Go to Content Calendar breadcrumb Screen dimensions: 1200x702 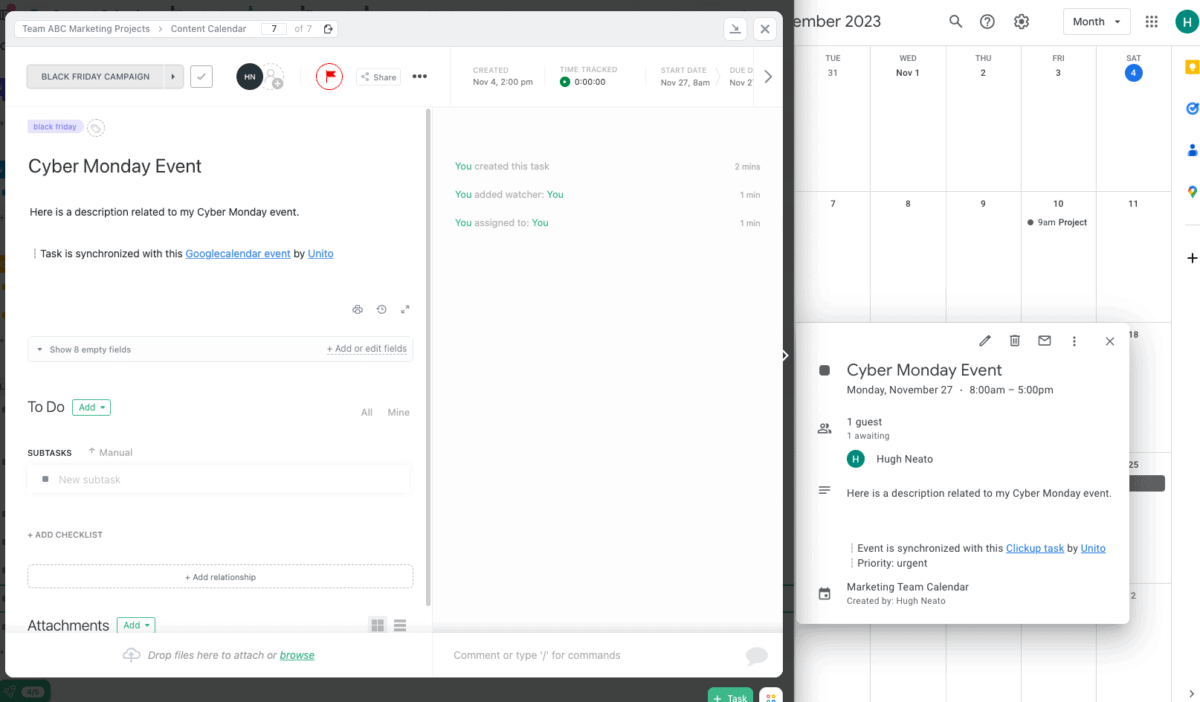tap(209, 29)
